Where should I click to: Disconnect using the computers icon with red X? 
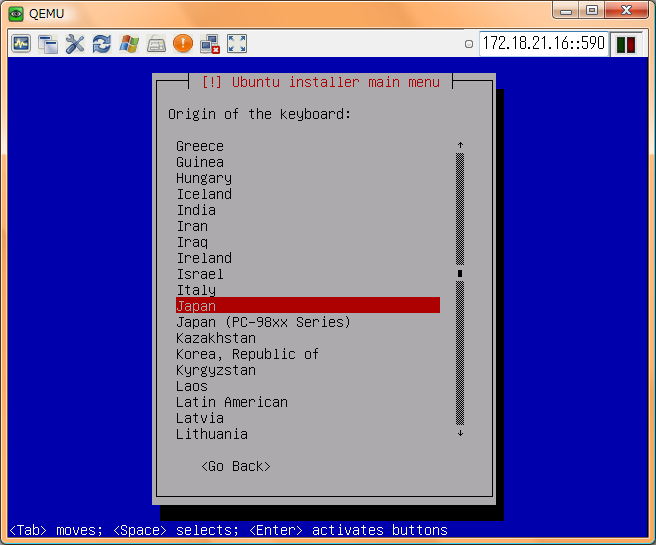210,43
